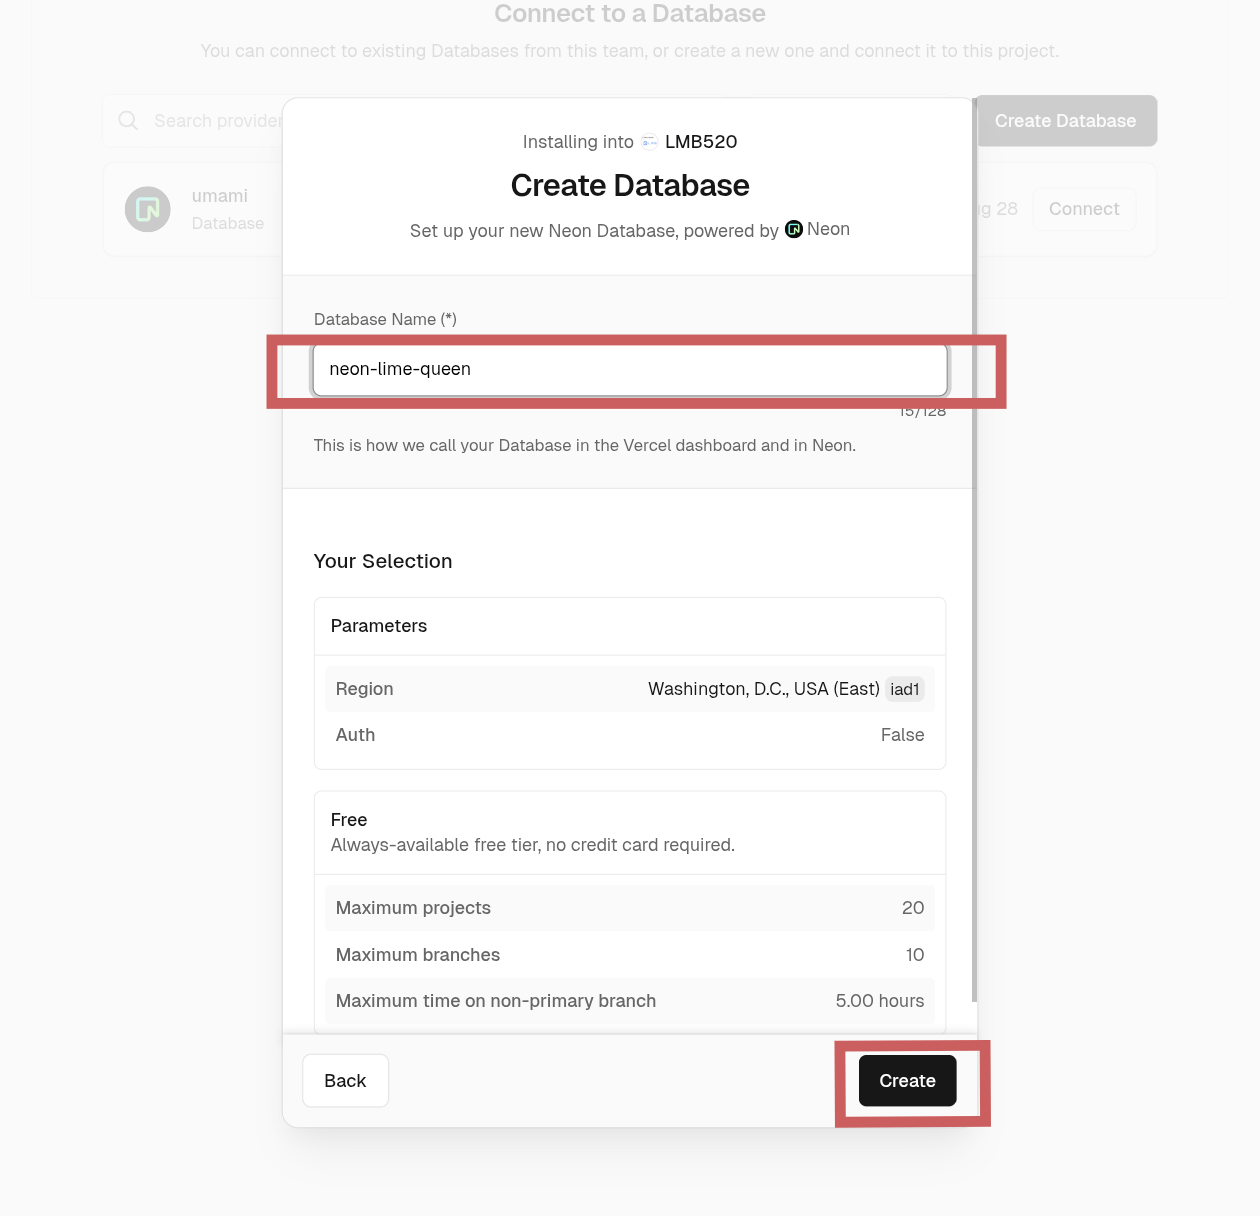Click the LMB520 project name
The image size is (1260, 1216).
701,142
